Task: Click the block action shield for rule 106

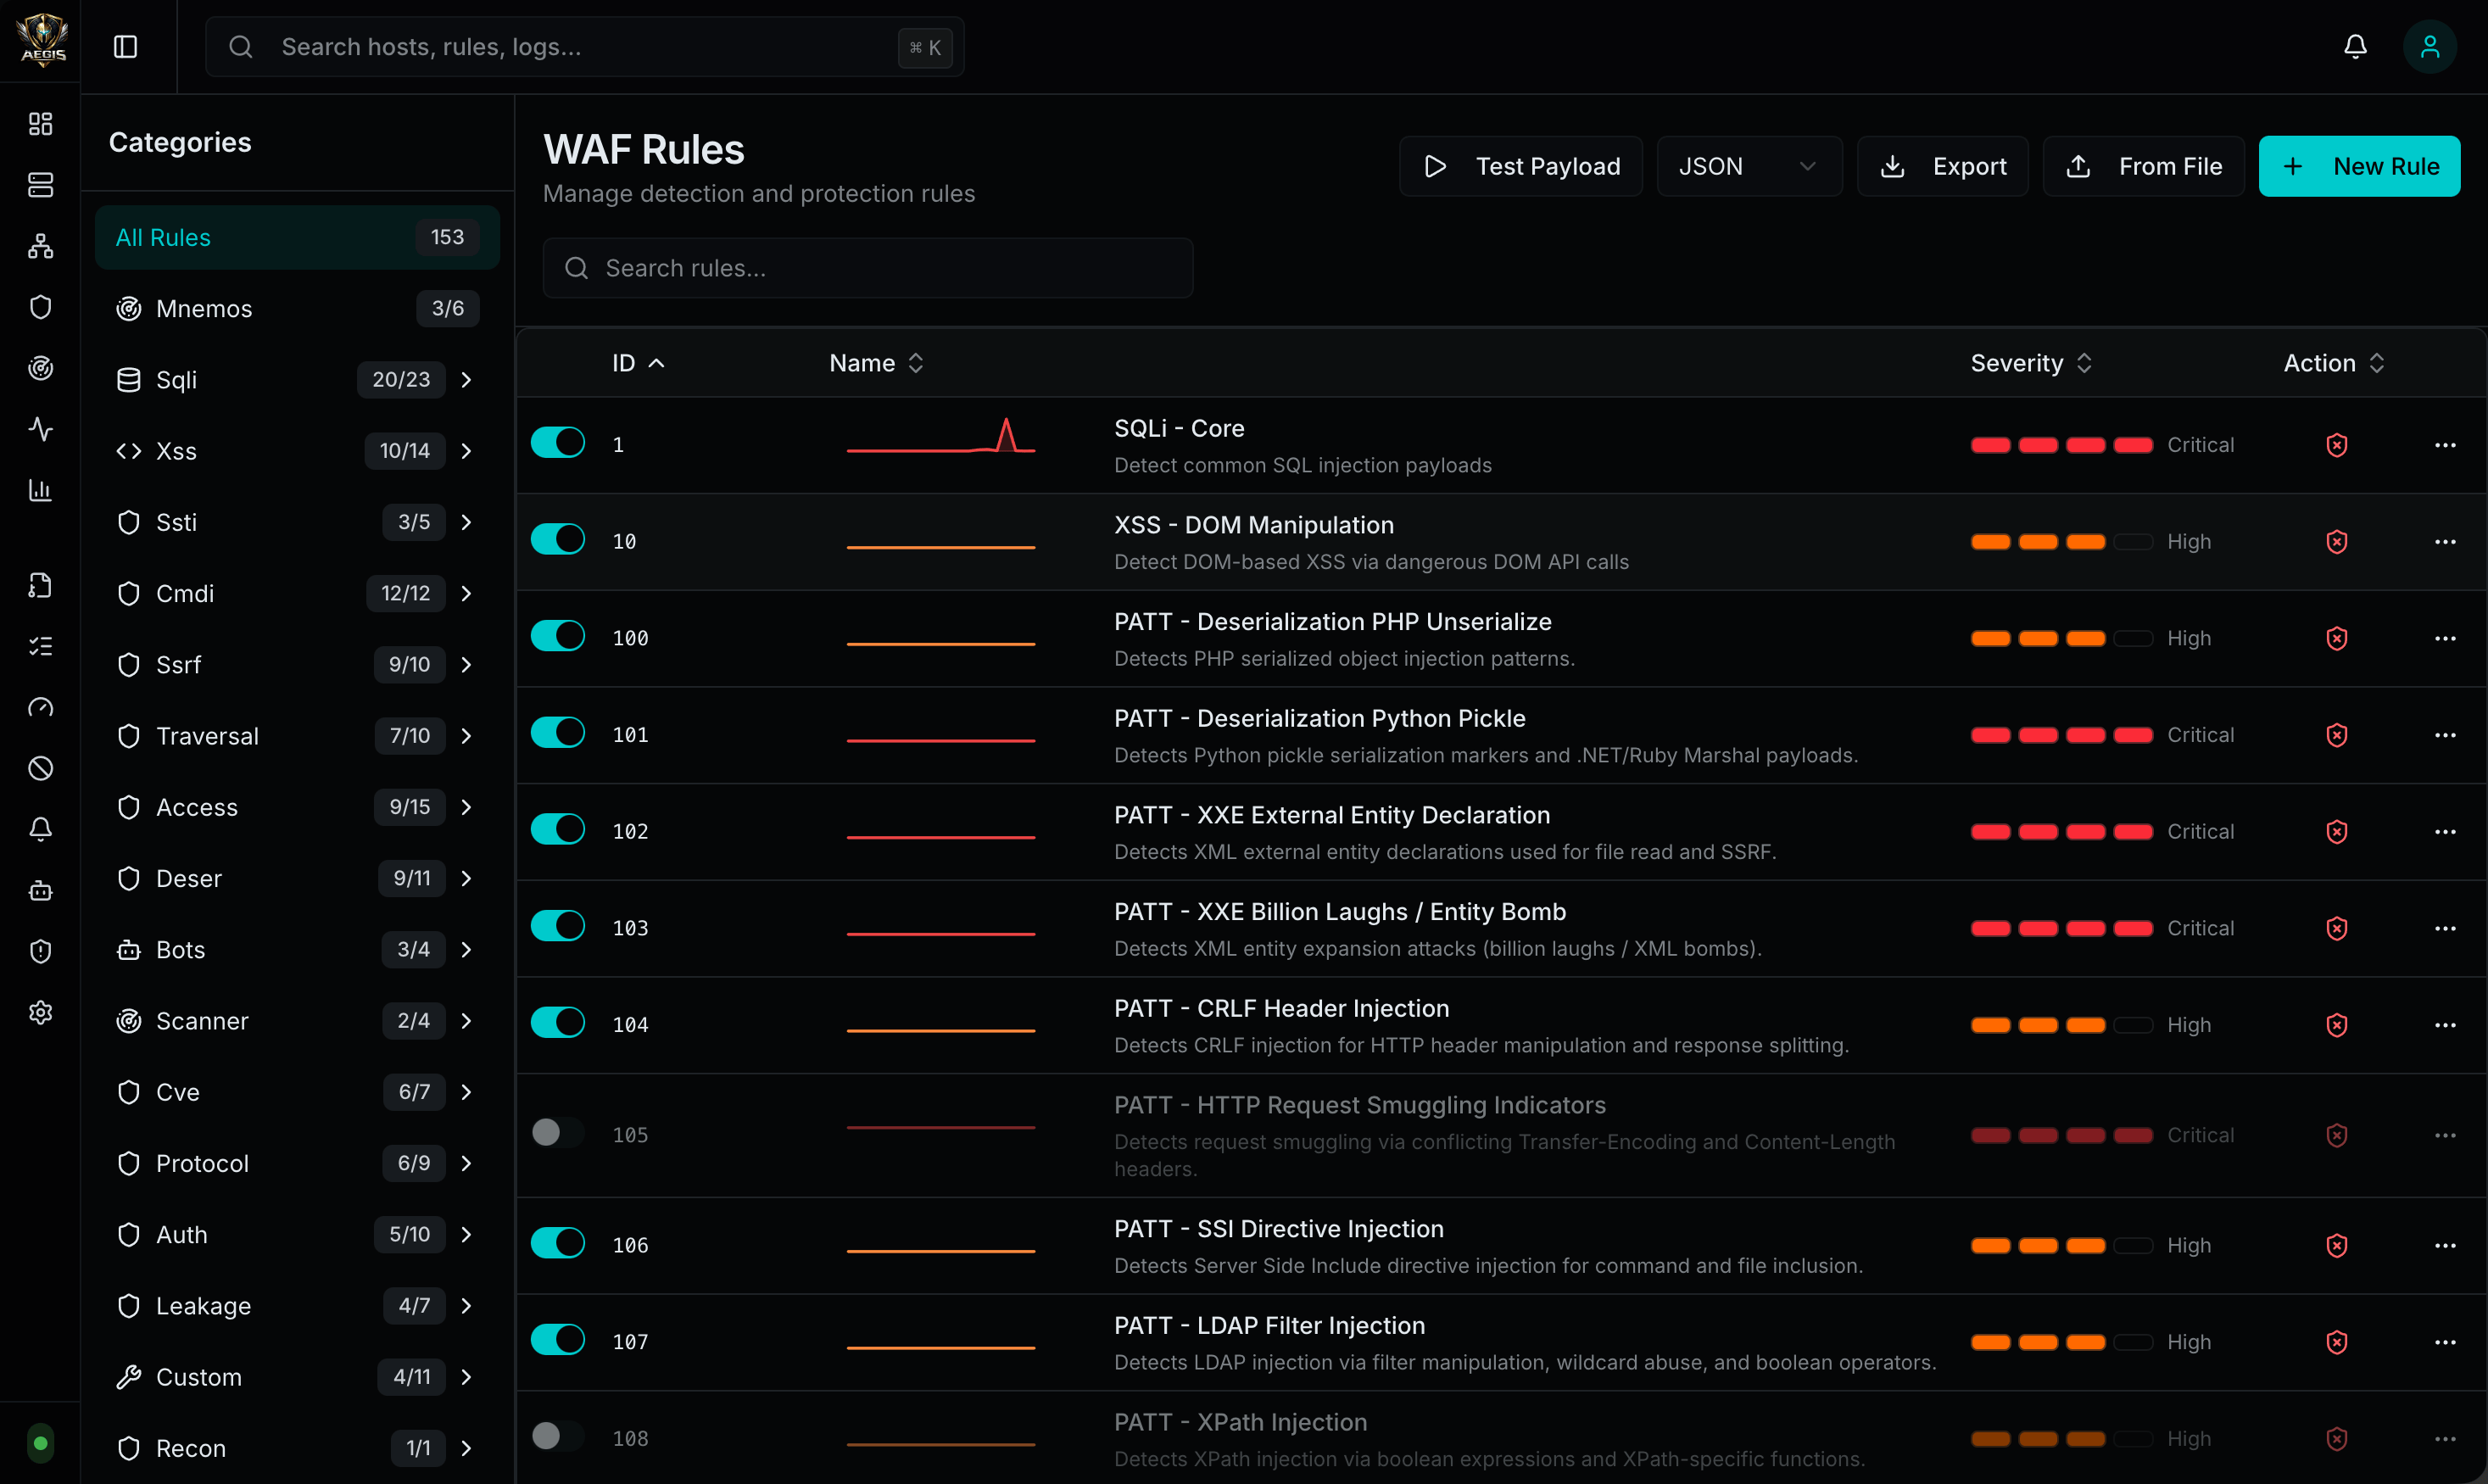Action: point(2336,1245)
